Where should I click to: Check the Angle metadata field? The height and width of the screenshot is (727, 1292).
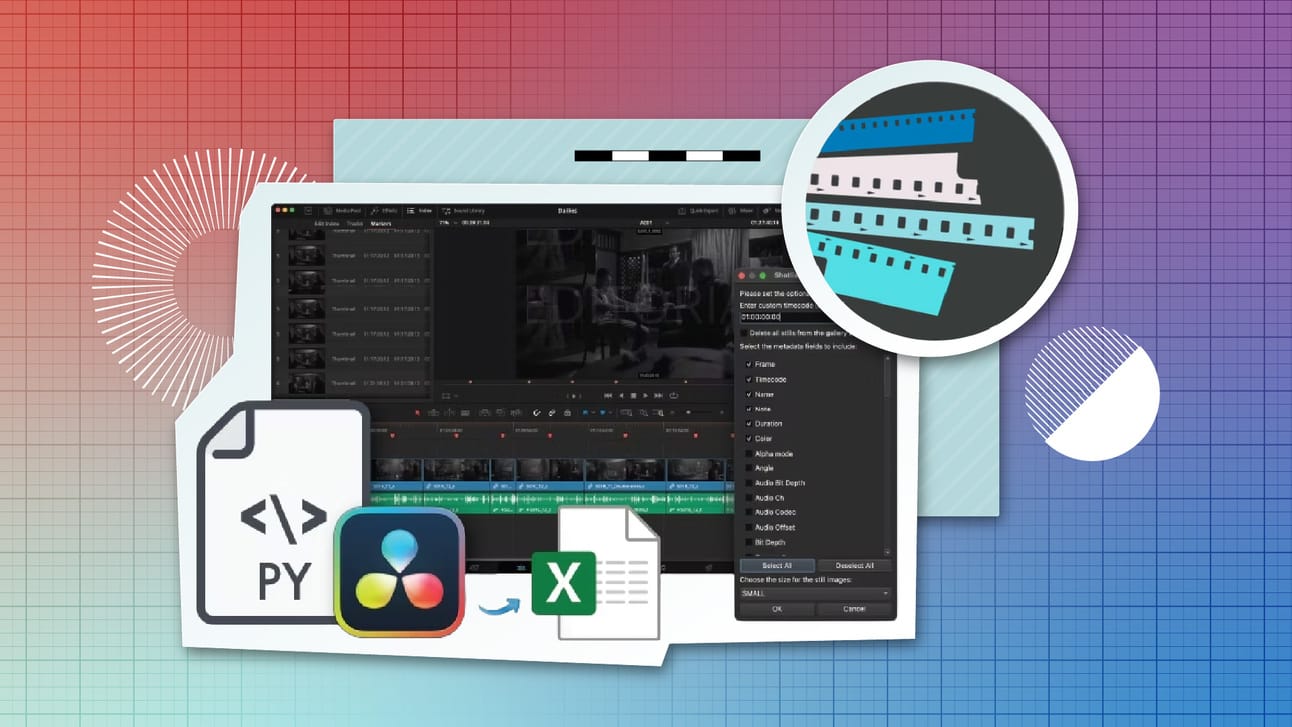[x=748, y=468]
